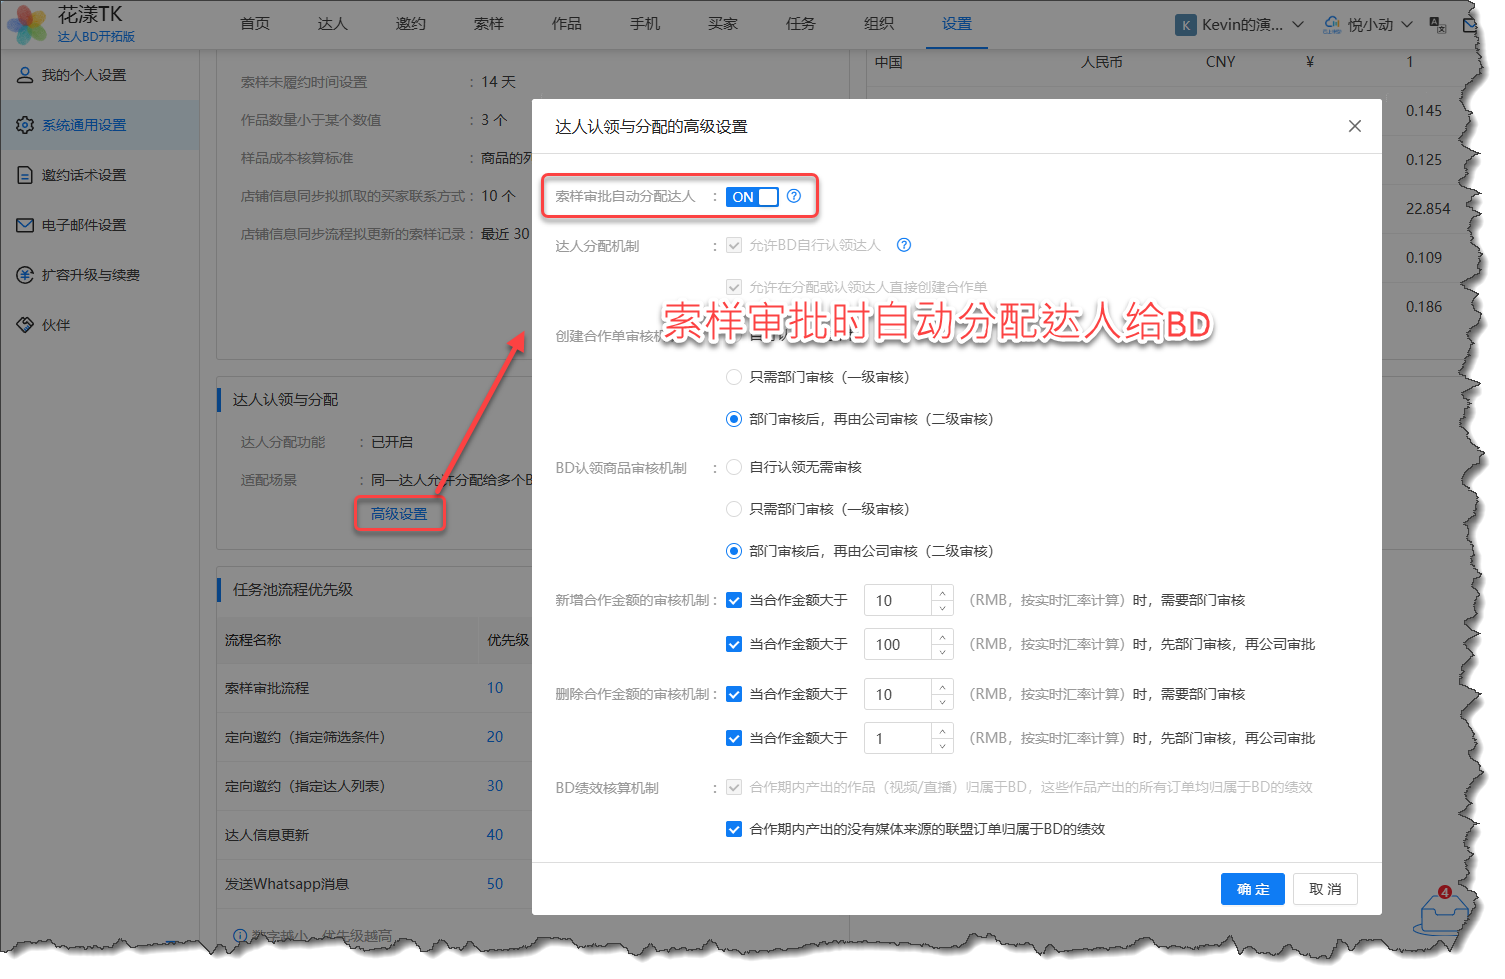This screenshot has width=1505, height=979.
Task: Click the 取消 cancel button
Action: click(1325, 889)
